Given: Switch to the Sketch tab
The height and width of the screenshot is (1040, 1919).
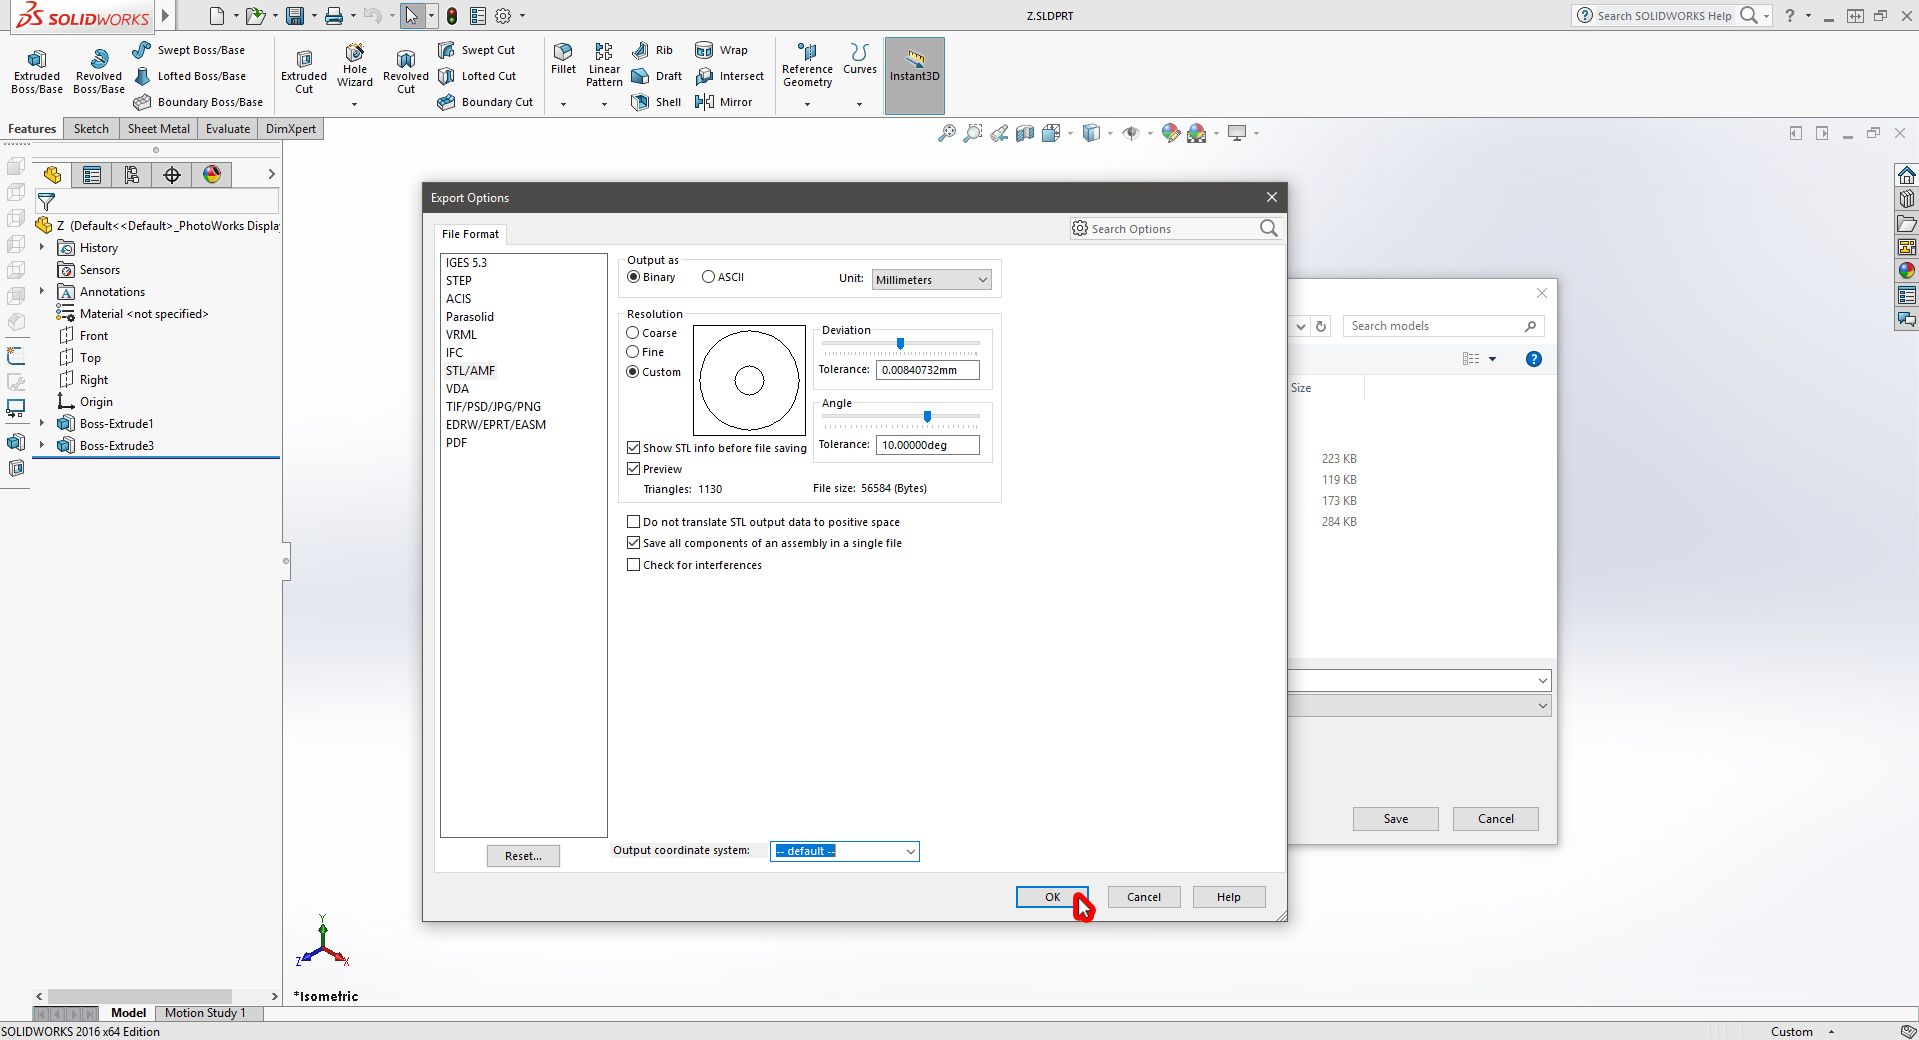Looking at the screenshot, I should pos(91,129).
